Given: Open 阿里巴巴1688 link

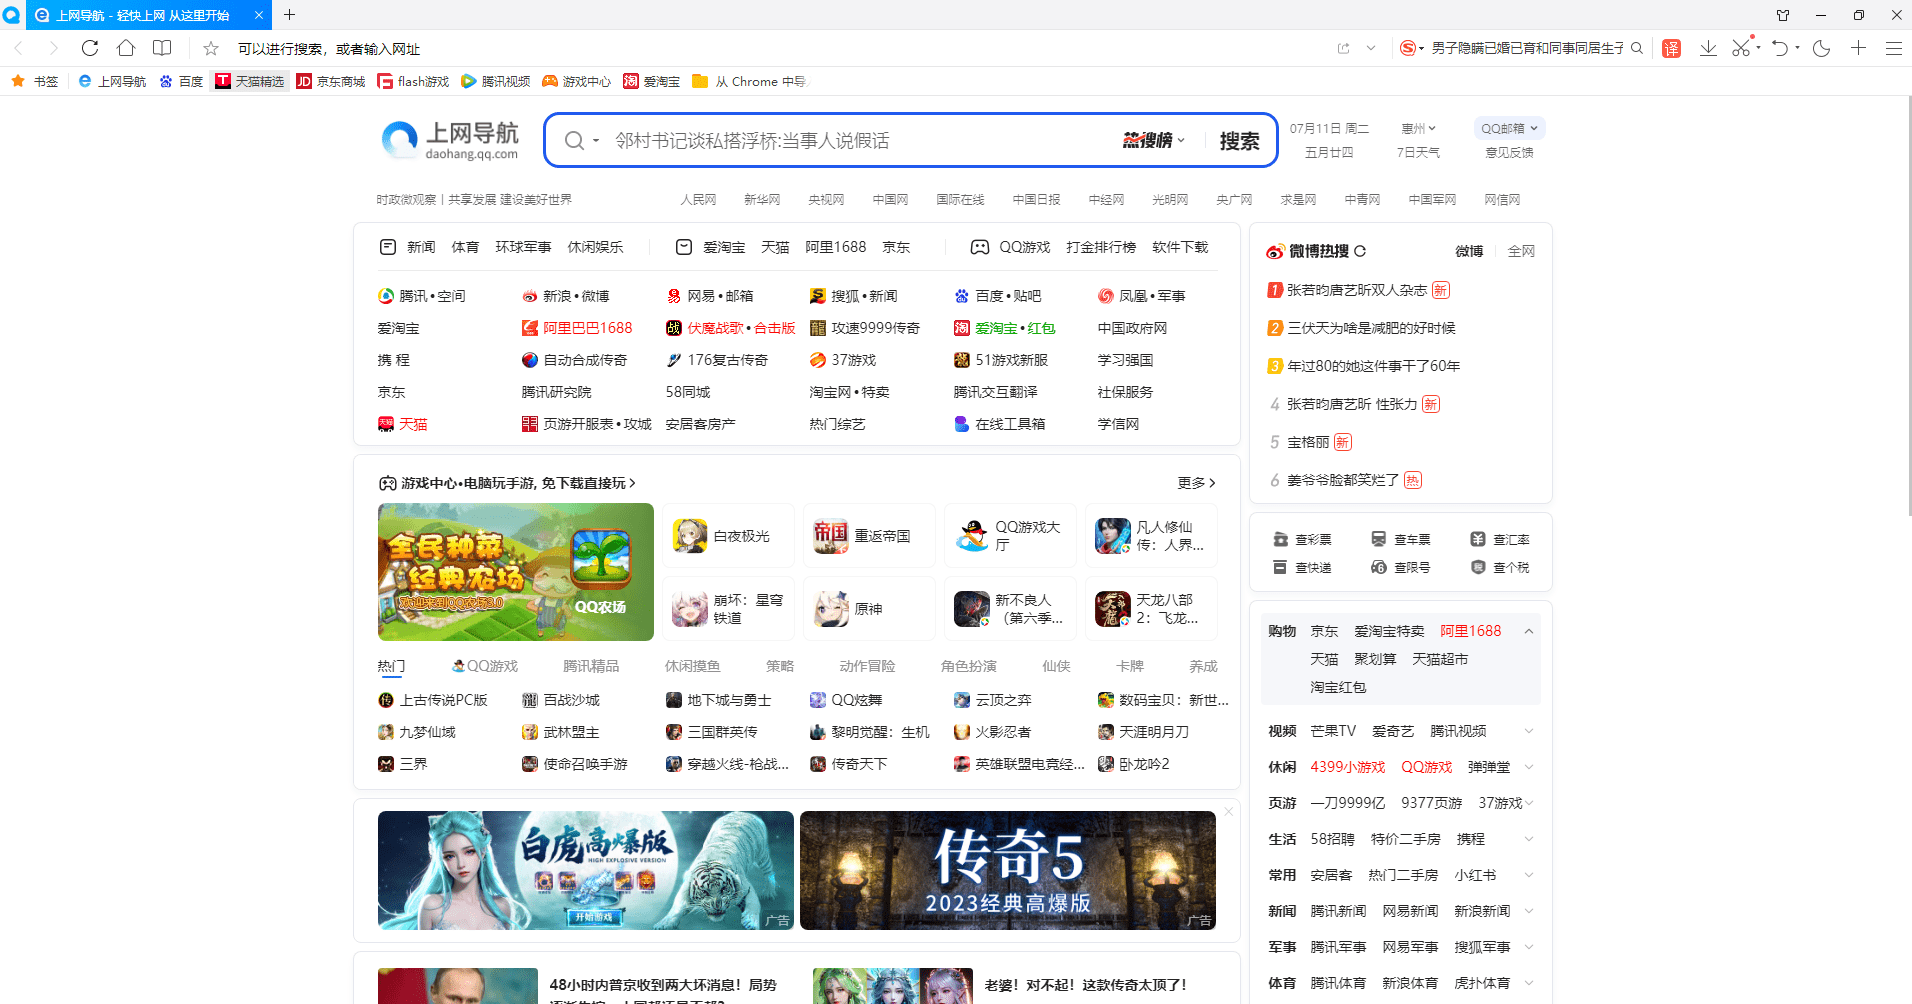Looking at the screenshot, I should click(x=577, y=328).
